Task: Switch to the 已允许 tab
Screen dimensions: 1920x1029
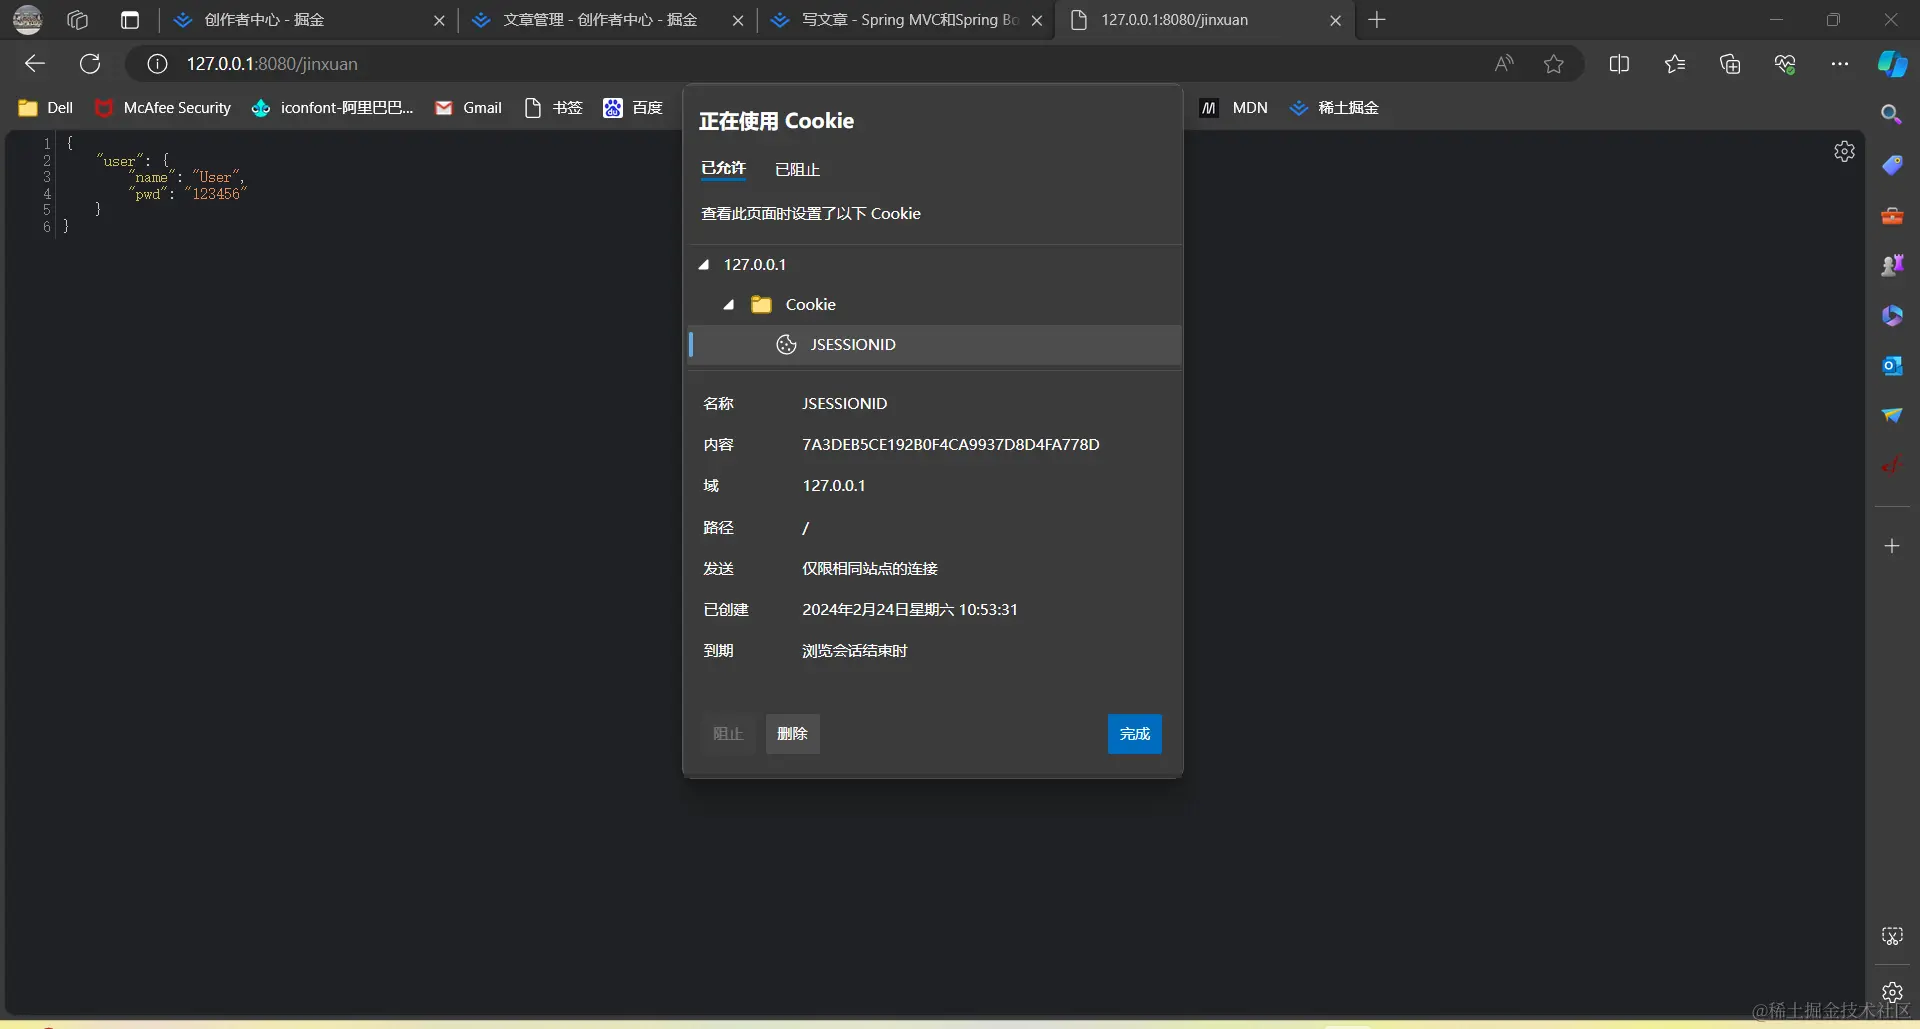Action: [x=723, y=168]
